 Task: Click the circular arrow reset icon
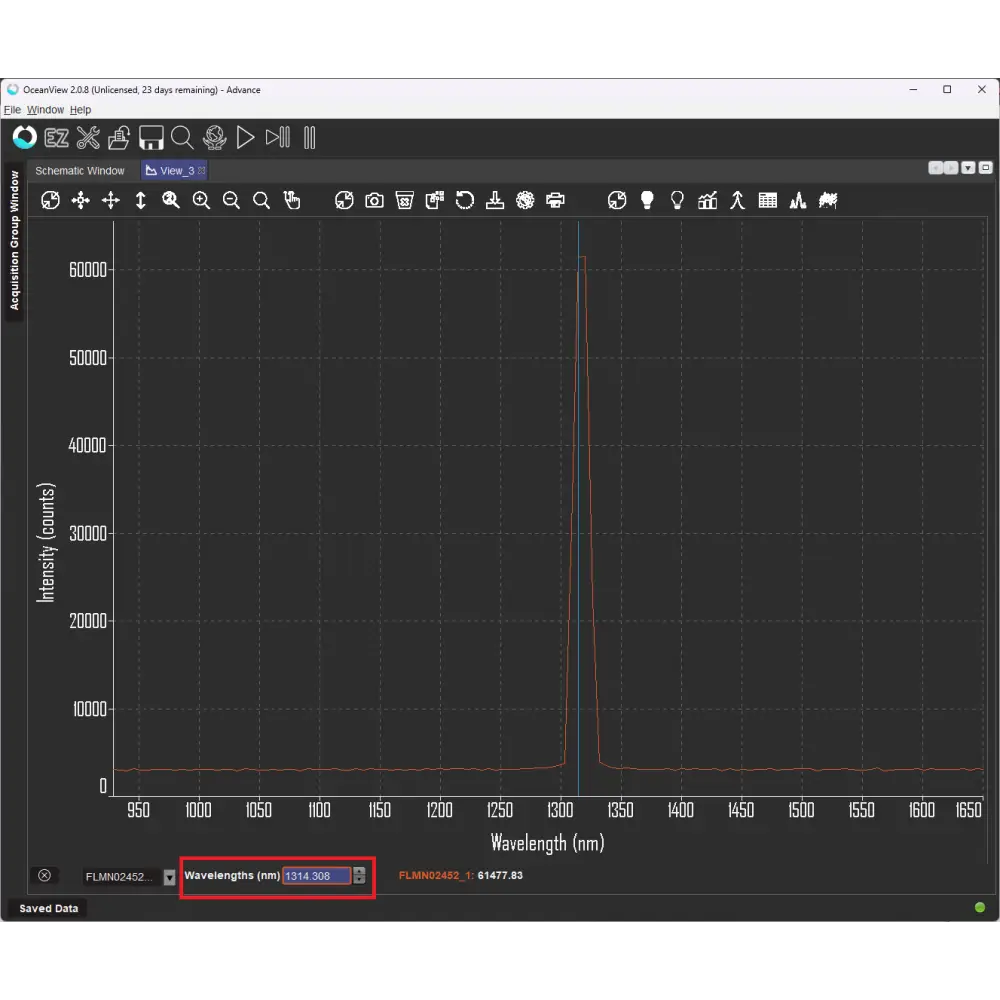[x=465, y=201]
